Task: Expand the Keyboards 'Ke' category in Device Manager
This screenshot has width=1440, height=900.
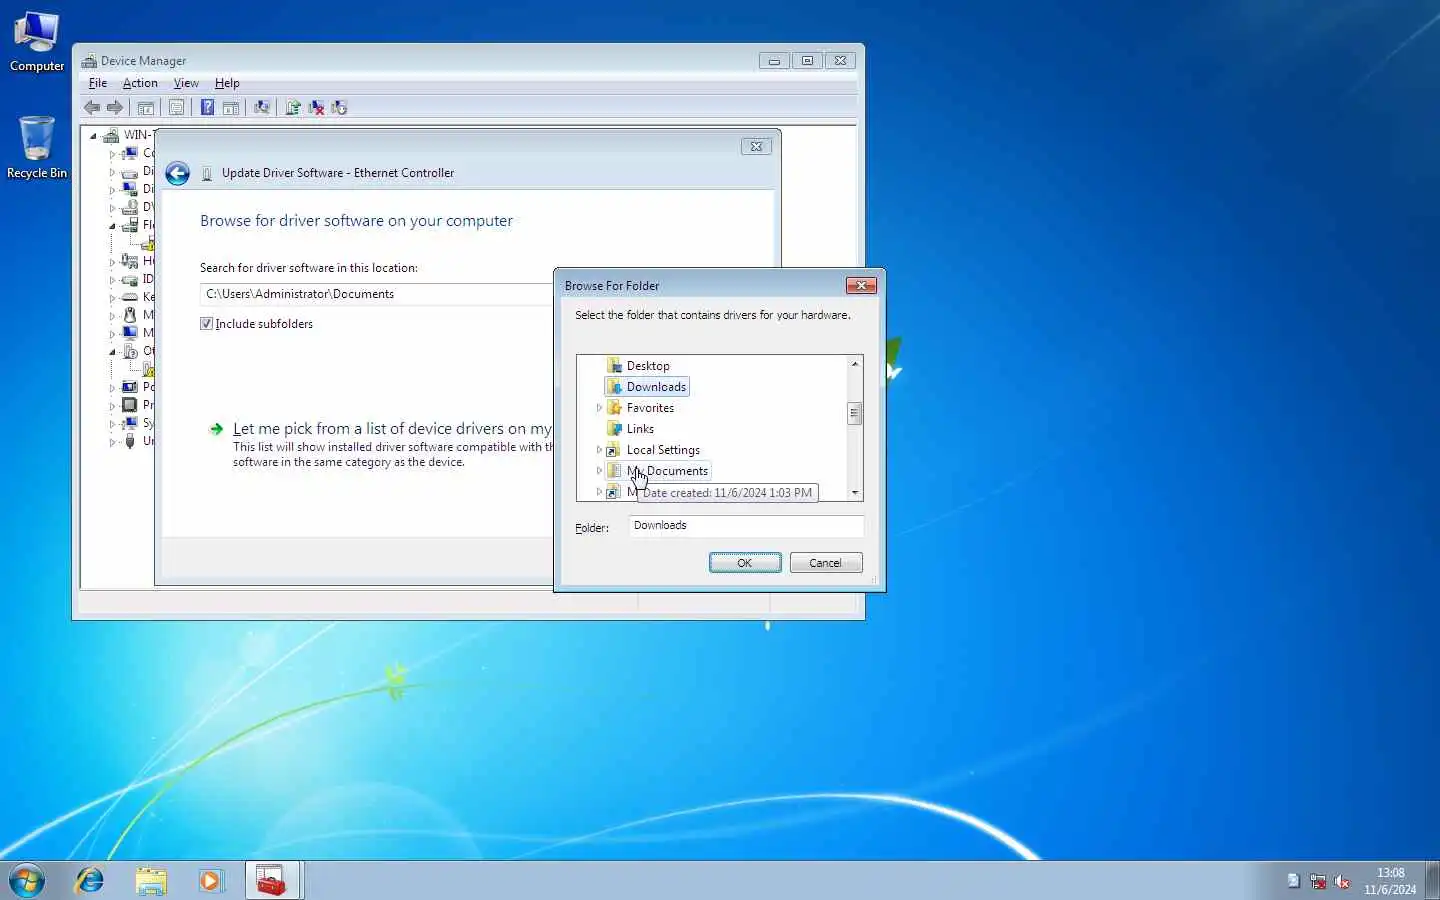Action: point(112,298)
